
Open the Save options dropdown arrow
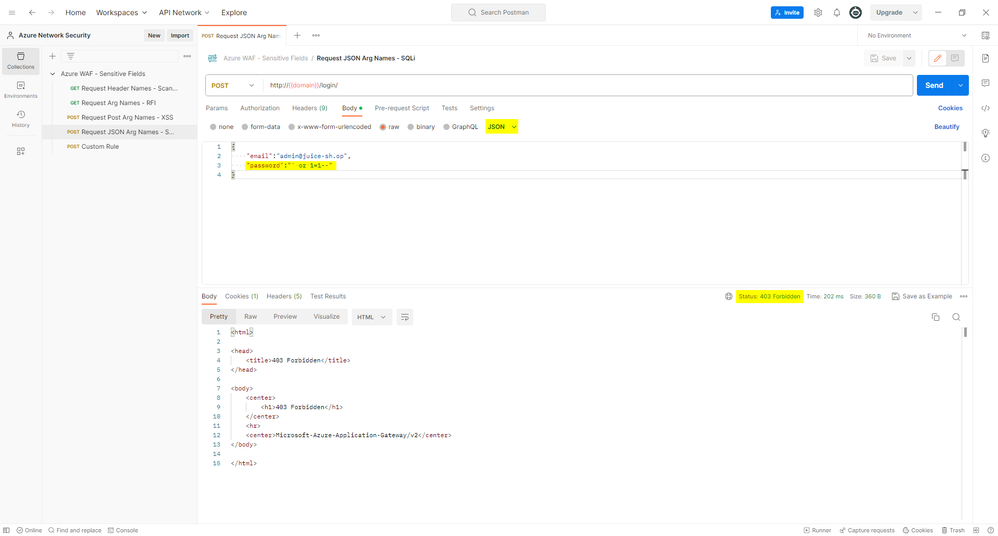pos(909,59)
